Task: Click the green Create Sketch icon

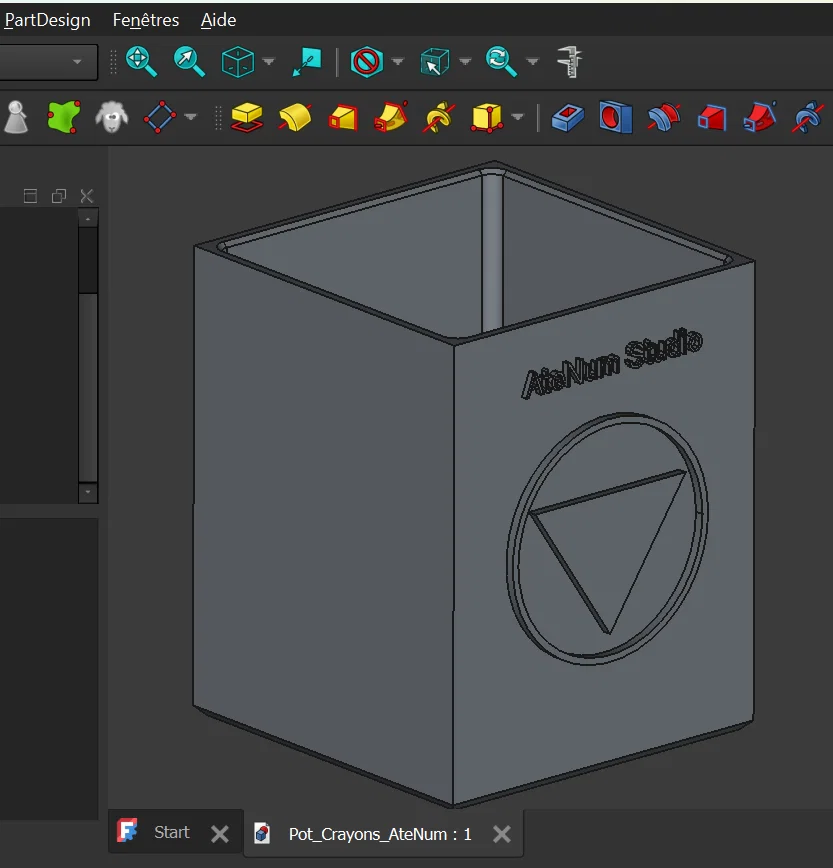Action: point(64,117)
